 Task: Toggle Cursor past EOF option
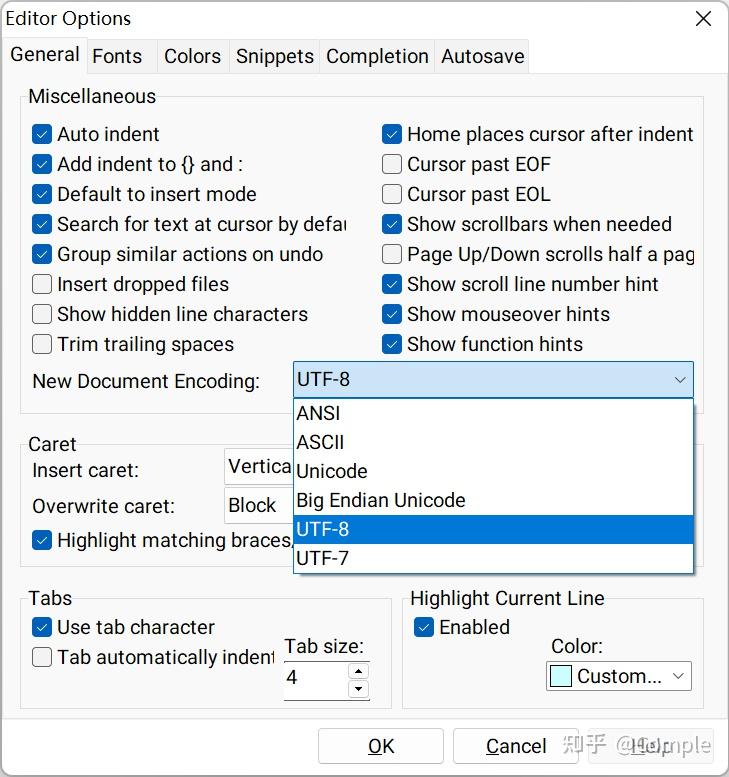pyautogui.click(x=392, y=164)
